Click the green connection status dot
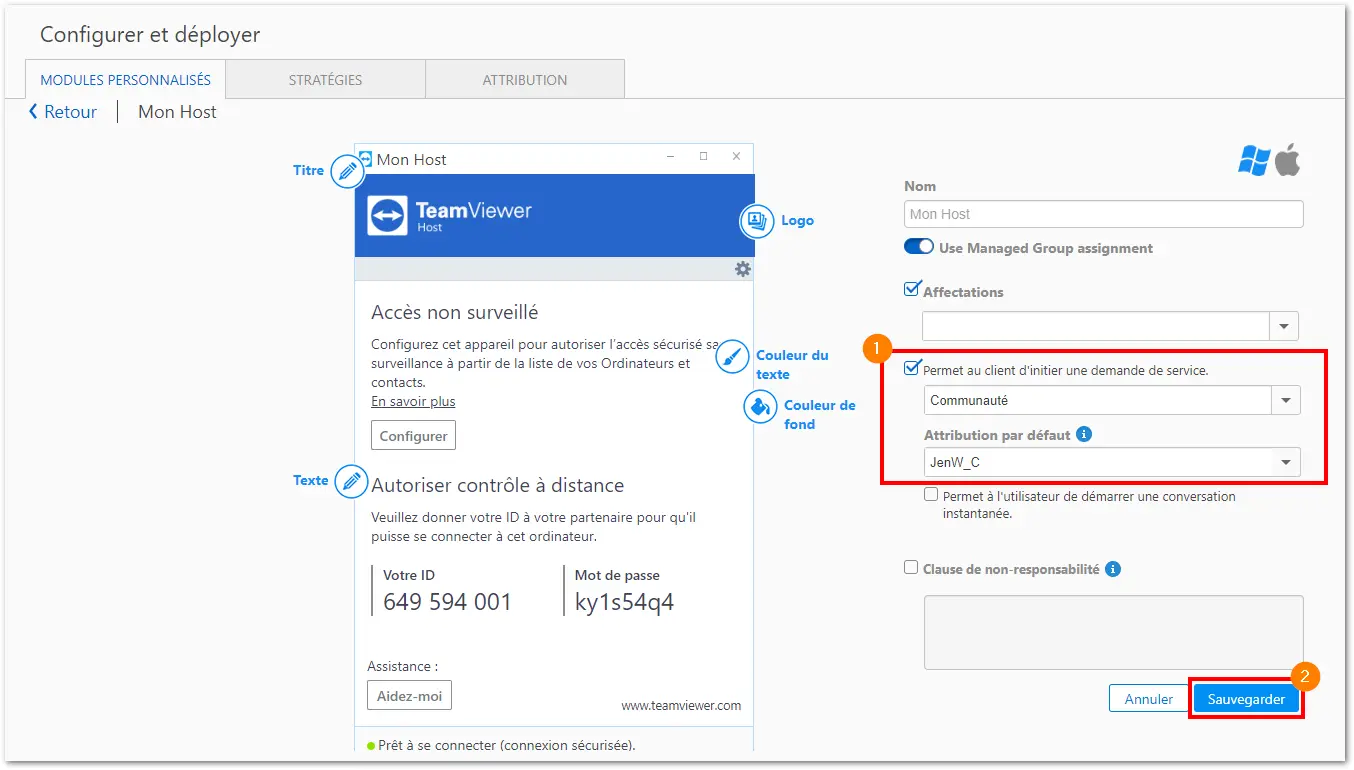 pos(371,746)
